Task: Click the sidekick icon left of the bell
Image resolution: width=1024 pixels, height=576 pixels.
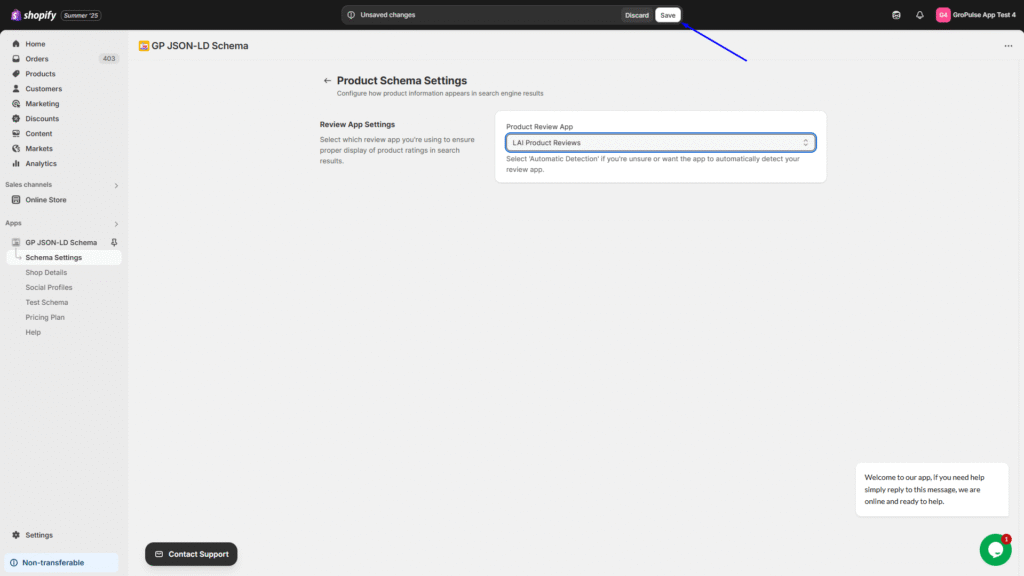Action: (x=896, y=15)
